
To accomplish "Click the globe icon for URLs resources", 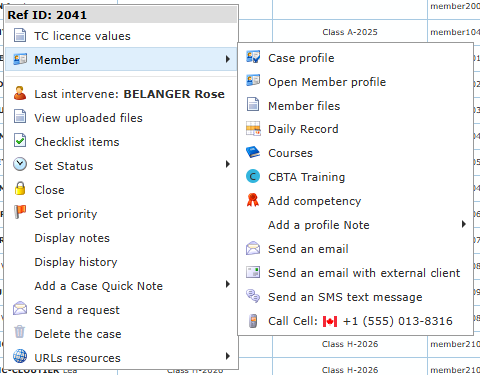I will pos(20,356).
